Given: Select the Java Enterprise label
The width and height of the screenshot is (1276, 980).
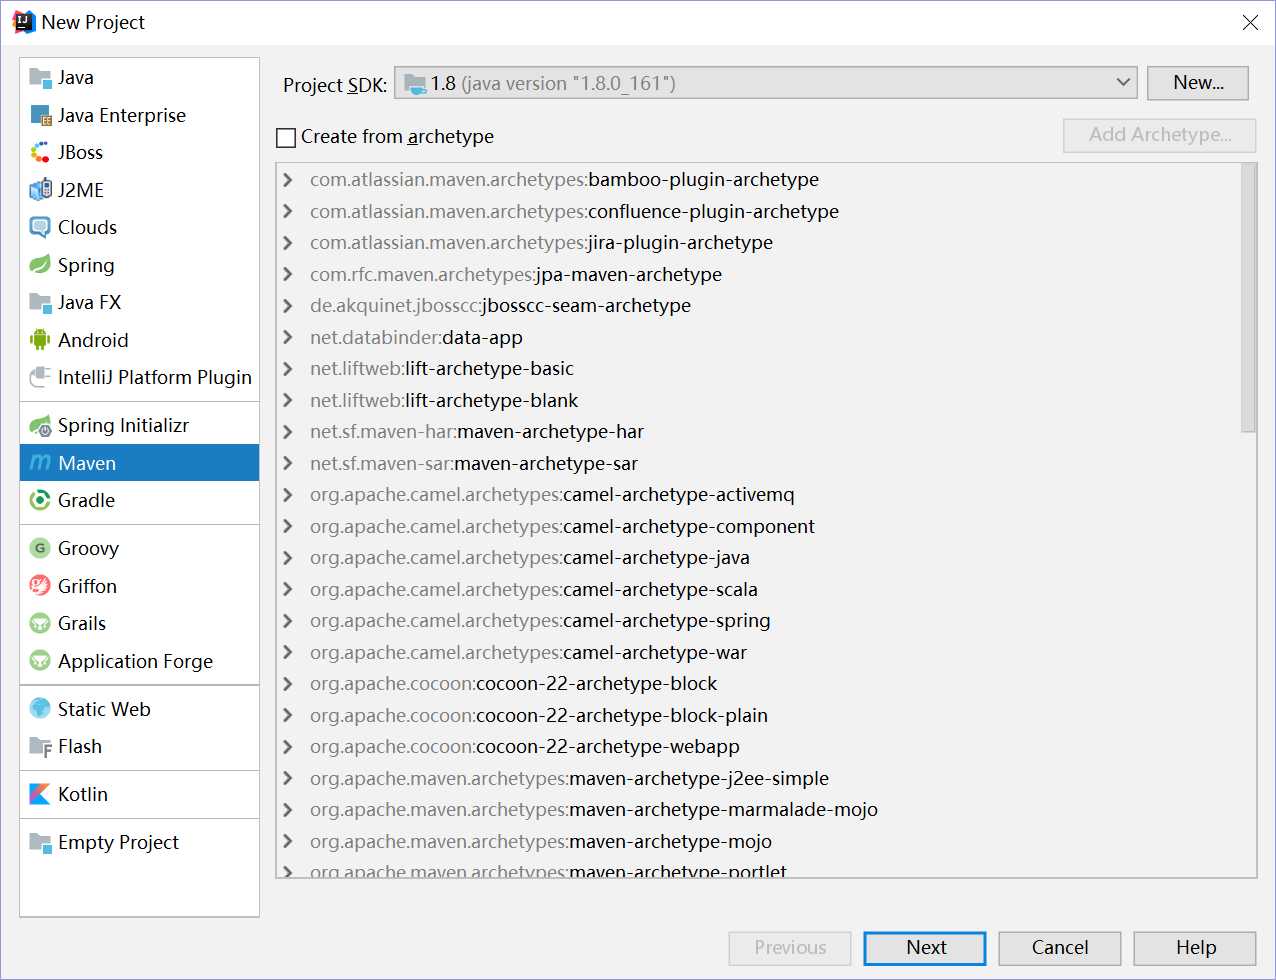Looking at the screenshot, I should pyautogui.click(x=122, y=116).
